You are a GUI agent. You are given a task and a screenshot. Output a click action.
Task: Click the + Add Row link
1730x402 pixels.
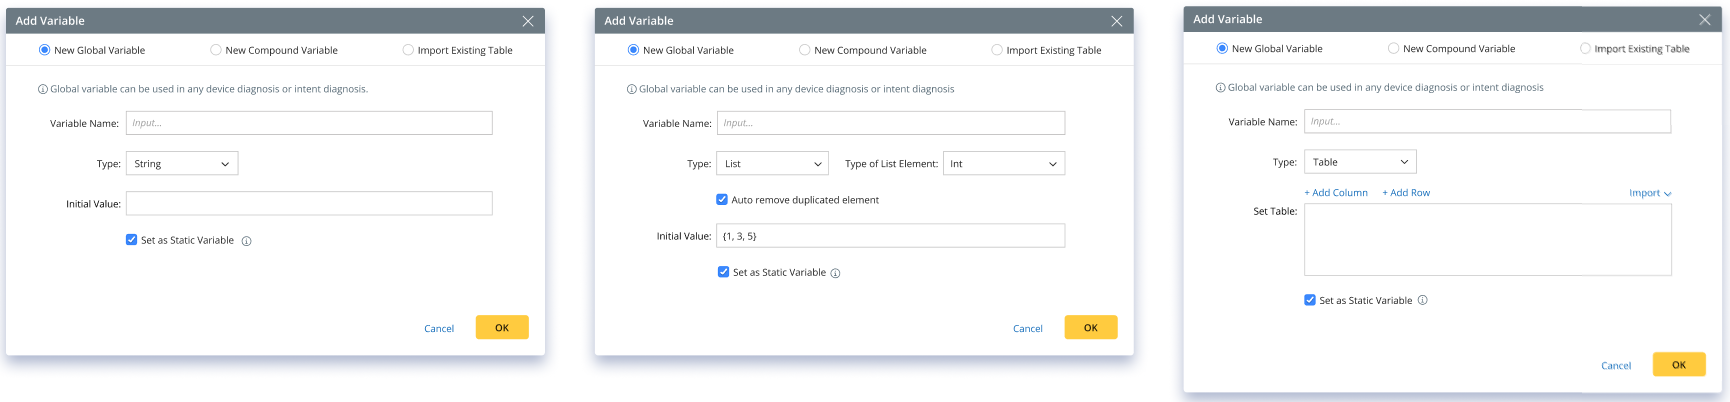1406,193
